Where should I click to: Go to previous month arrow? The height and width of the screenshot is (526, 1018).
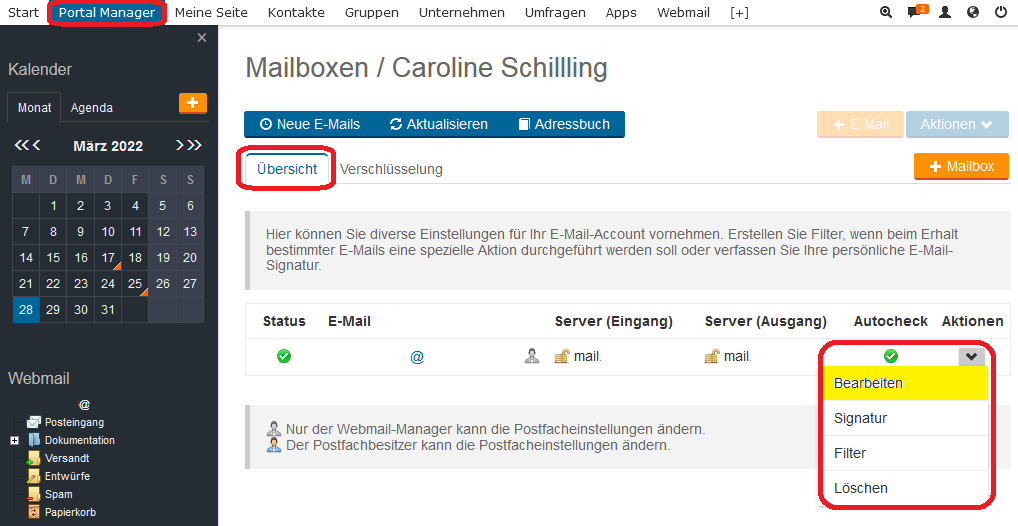pos(36,145)
